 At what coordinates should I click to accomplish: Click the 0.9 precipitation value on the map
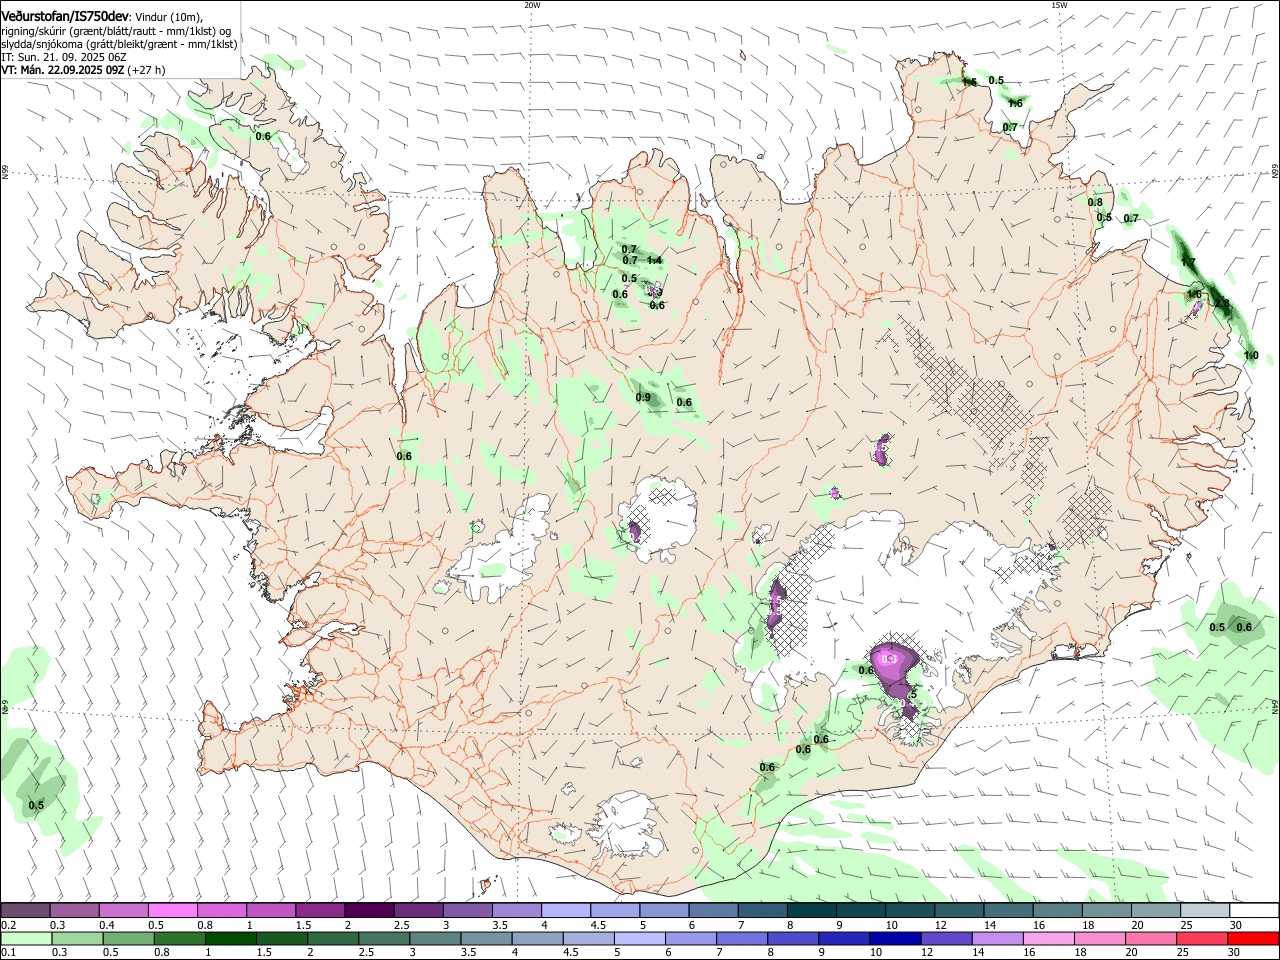(644, 398)
